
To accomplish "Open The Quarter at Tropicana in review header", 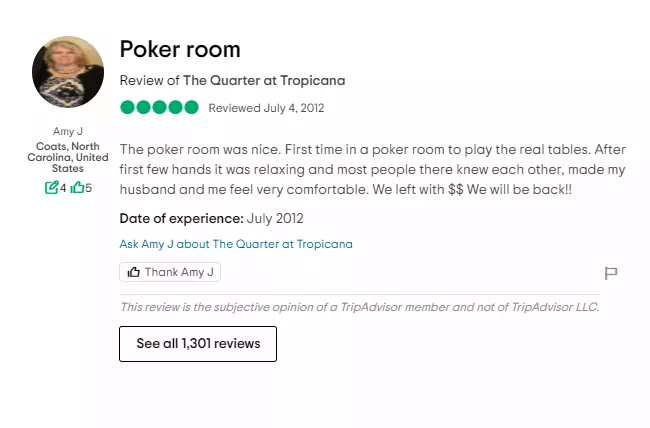I will 264,80.
